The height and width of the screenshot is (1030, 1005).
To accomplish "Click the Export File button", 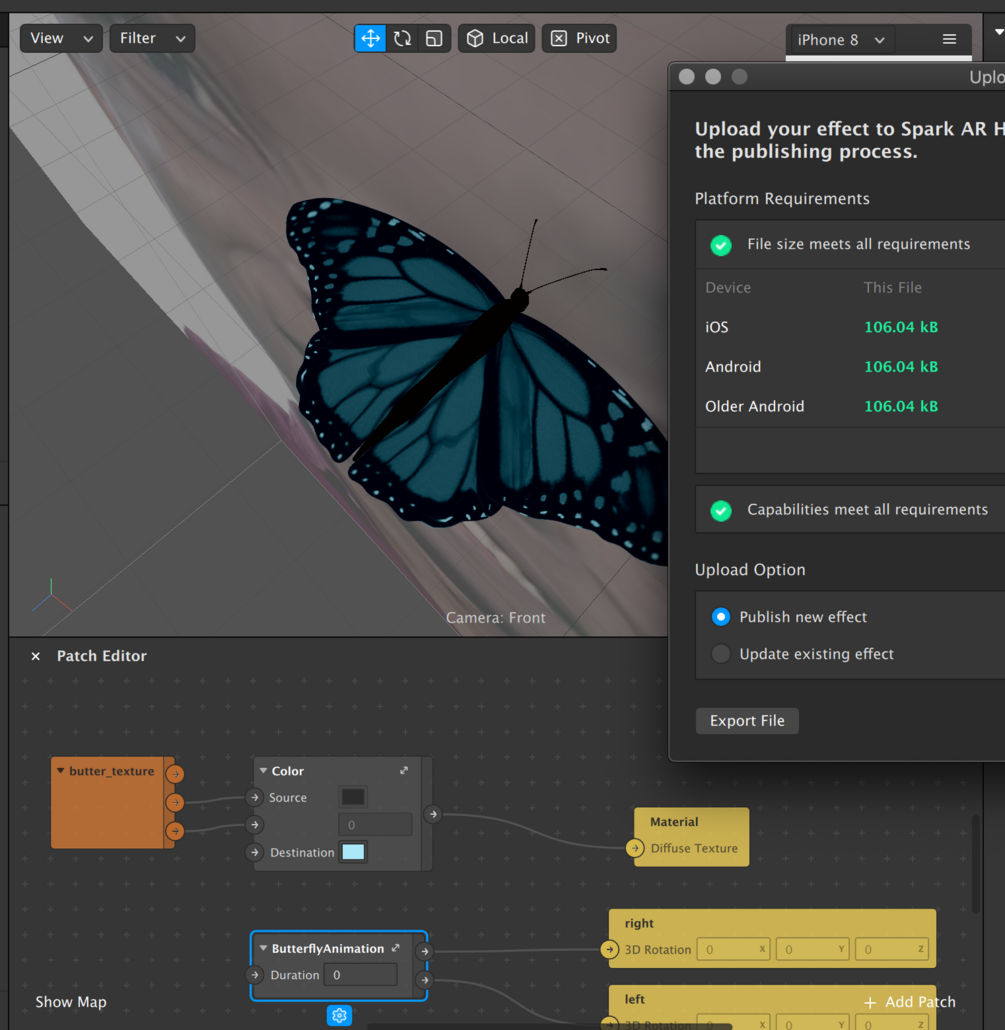I will 747,721.
